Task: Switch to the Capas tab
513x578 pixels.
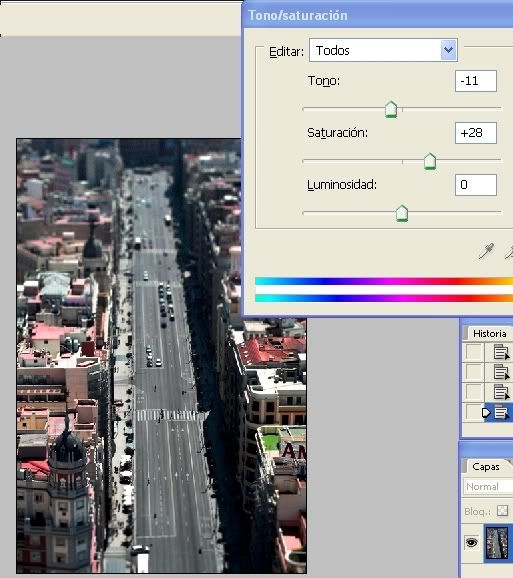Action: point(486,467)
